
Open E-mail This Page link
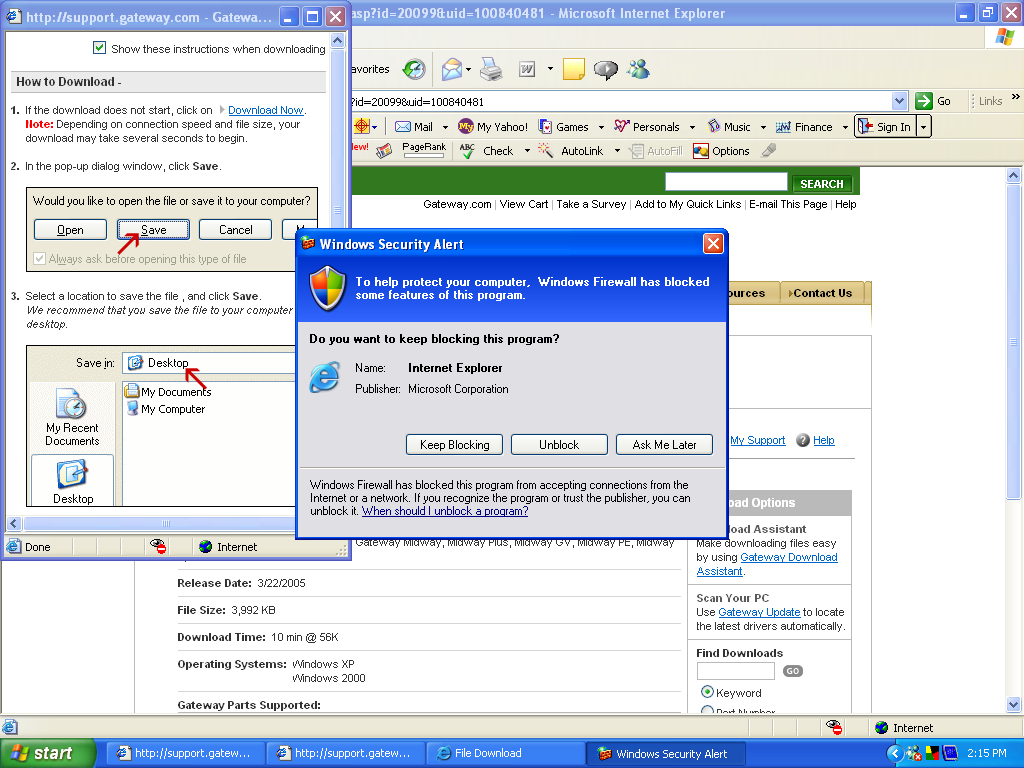788,204
